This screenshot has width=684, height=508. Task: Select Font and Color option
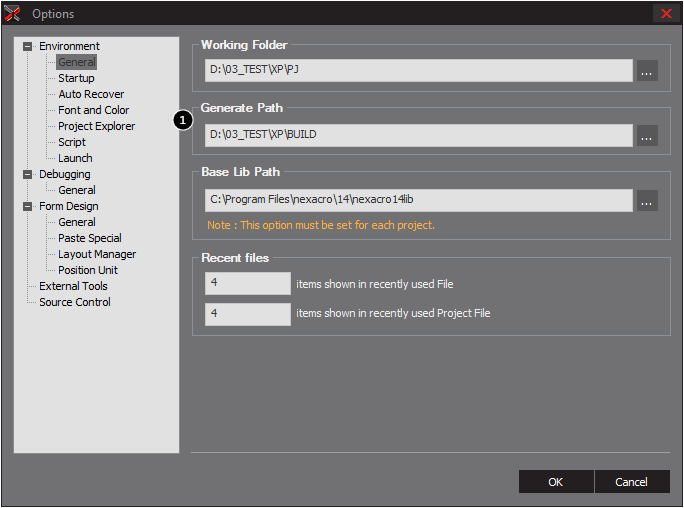93,110
